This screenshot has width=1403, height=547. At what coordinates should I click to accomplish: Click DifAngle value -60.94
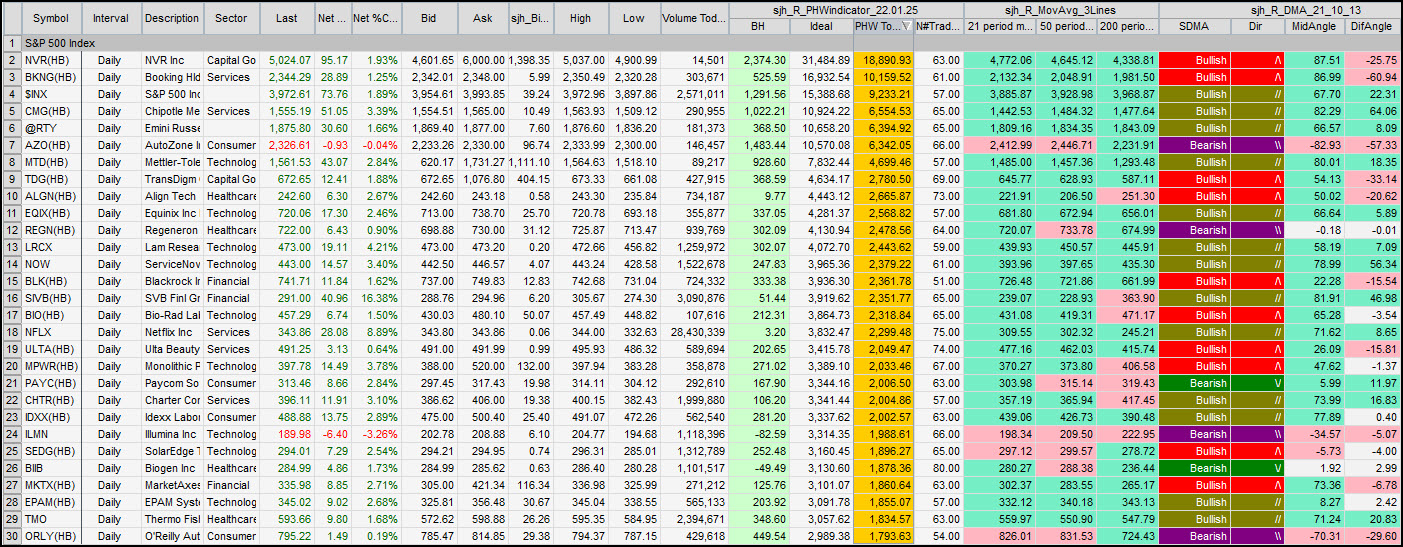click(1371, 77)
